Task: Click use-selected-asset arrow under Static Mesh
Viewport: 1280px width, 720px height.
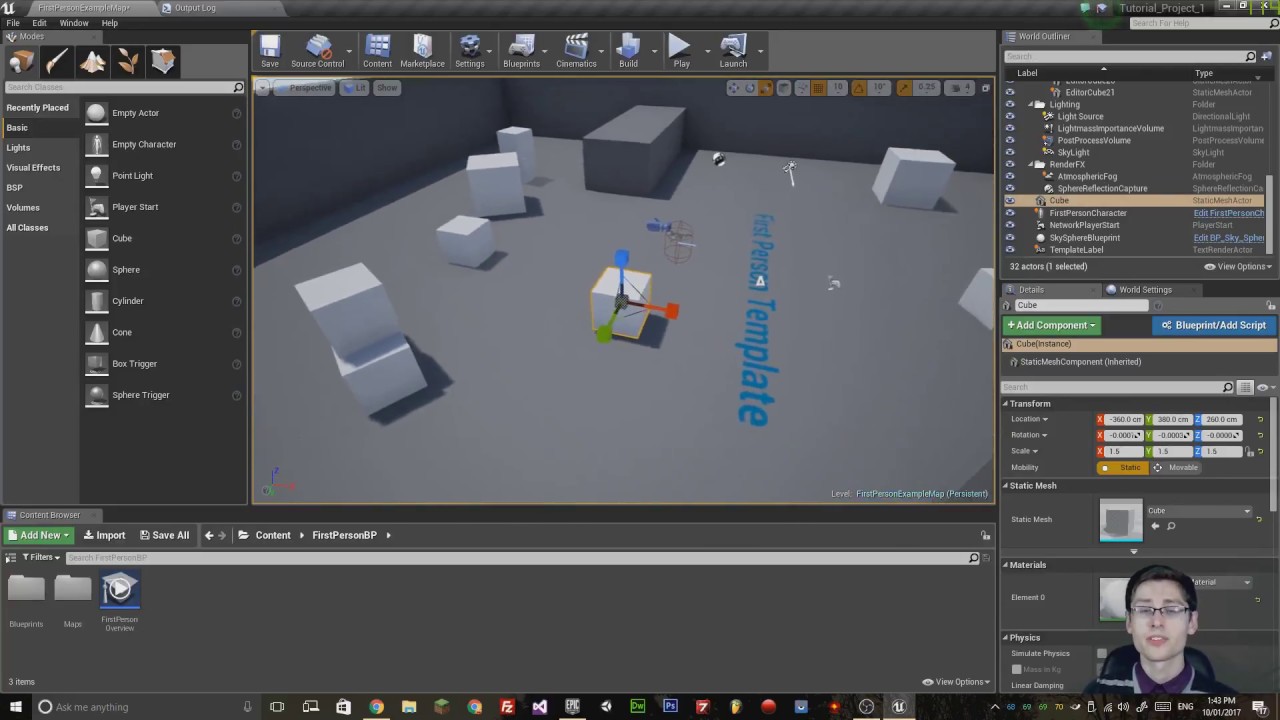Action: click(x=1155, y=526)
